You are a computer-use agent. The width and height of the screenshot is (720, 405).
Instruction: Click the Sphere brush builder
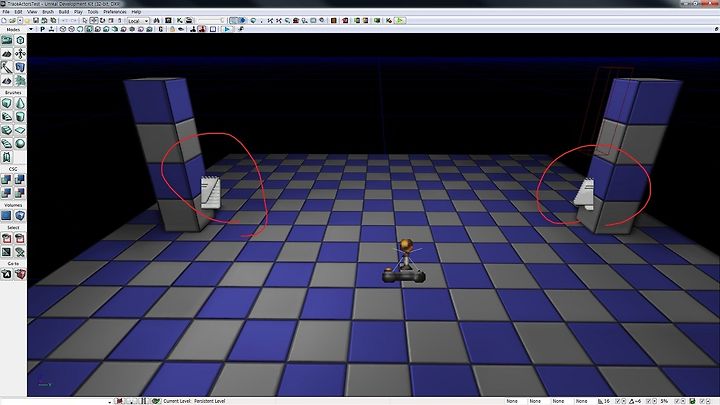(20, 144)
